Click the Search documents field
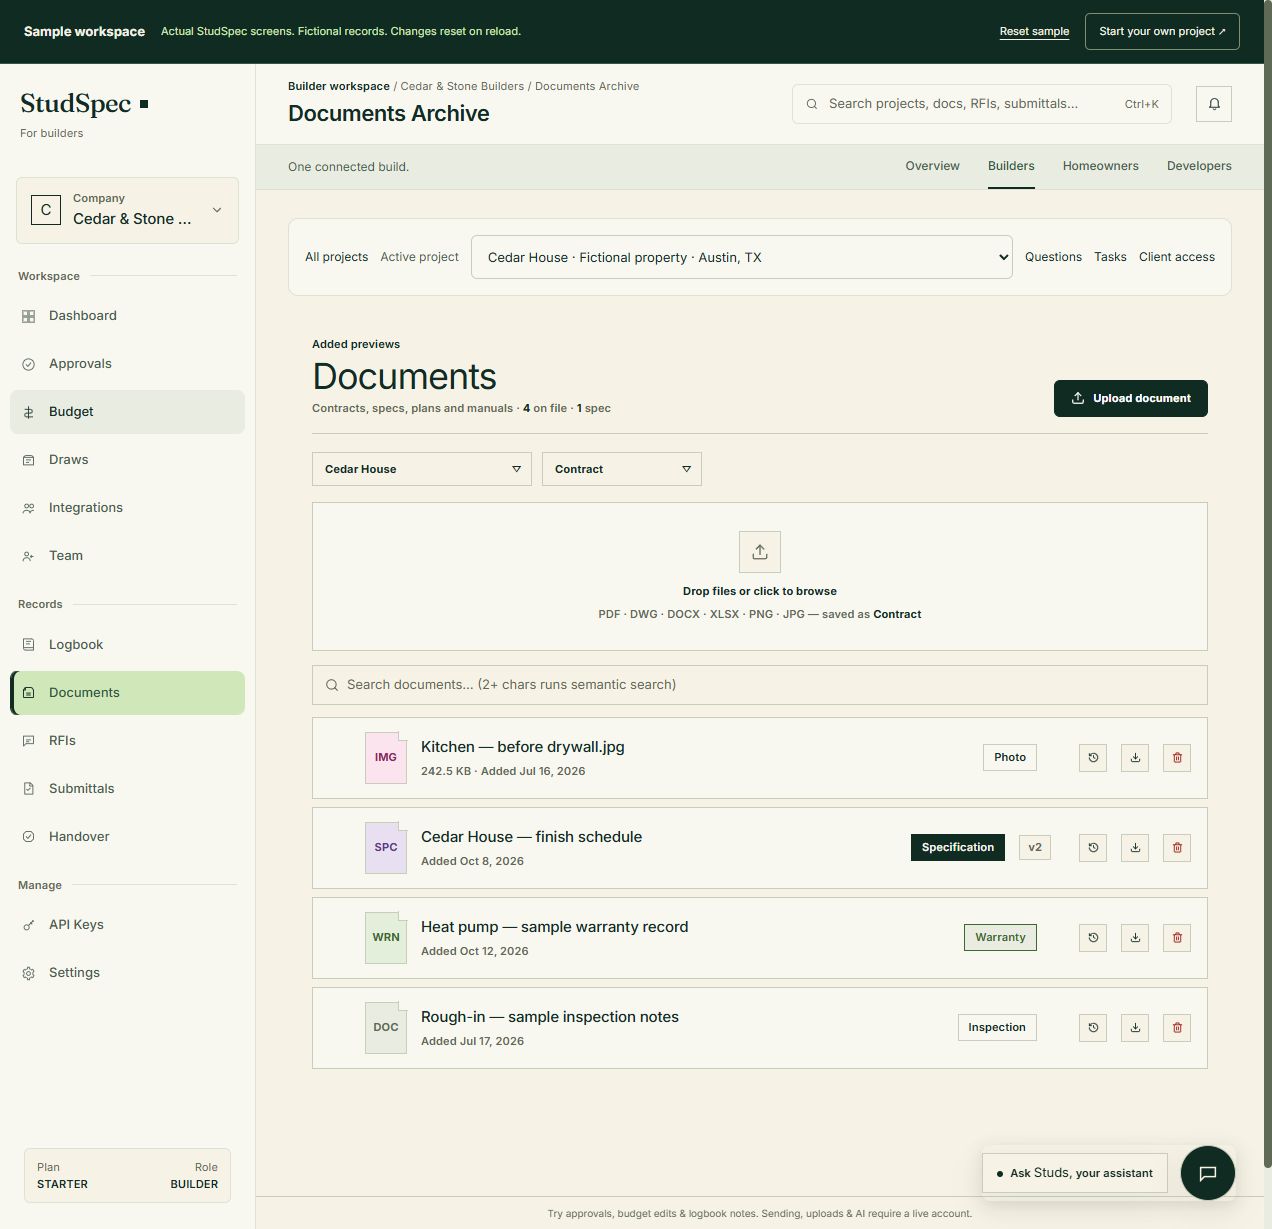 tap(760, 685)
